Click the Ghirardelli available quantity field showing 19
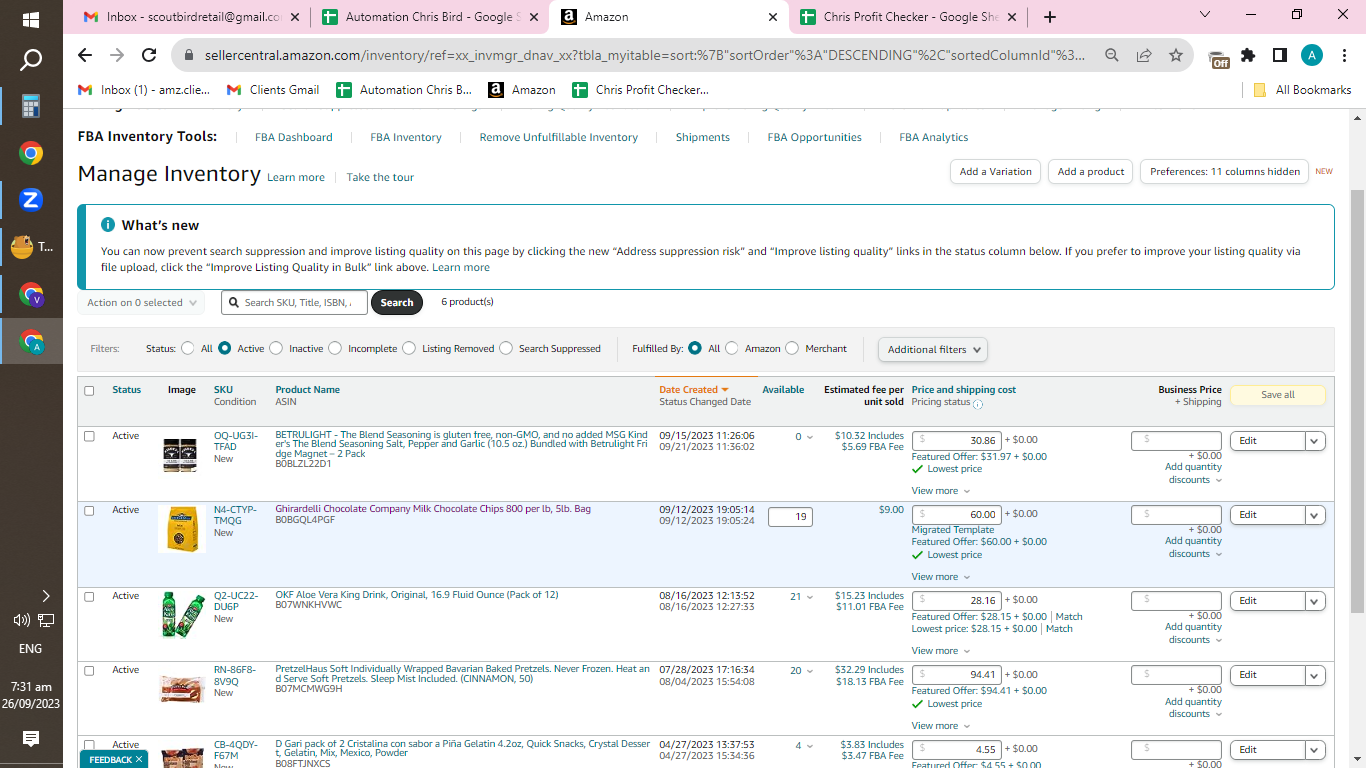 790,517
